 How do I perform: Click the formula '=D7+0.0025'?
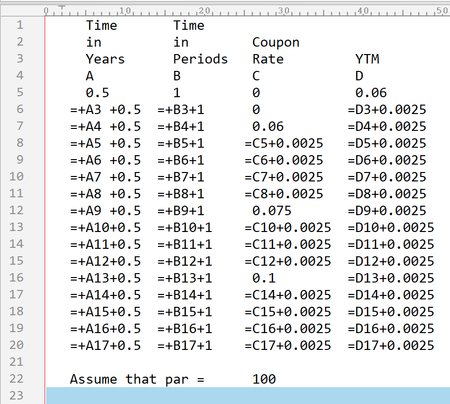click(x=387, y=177)
